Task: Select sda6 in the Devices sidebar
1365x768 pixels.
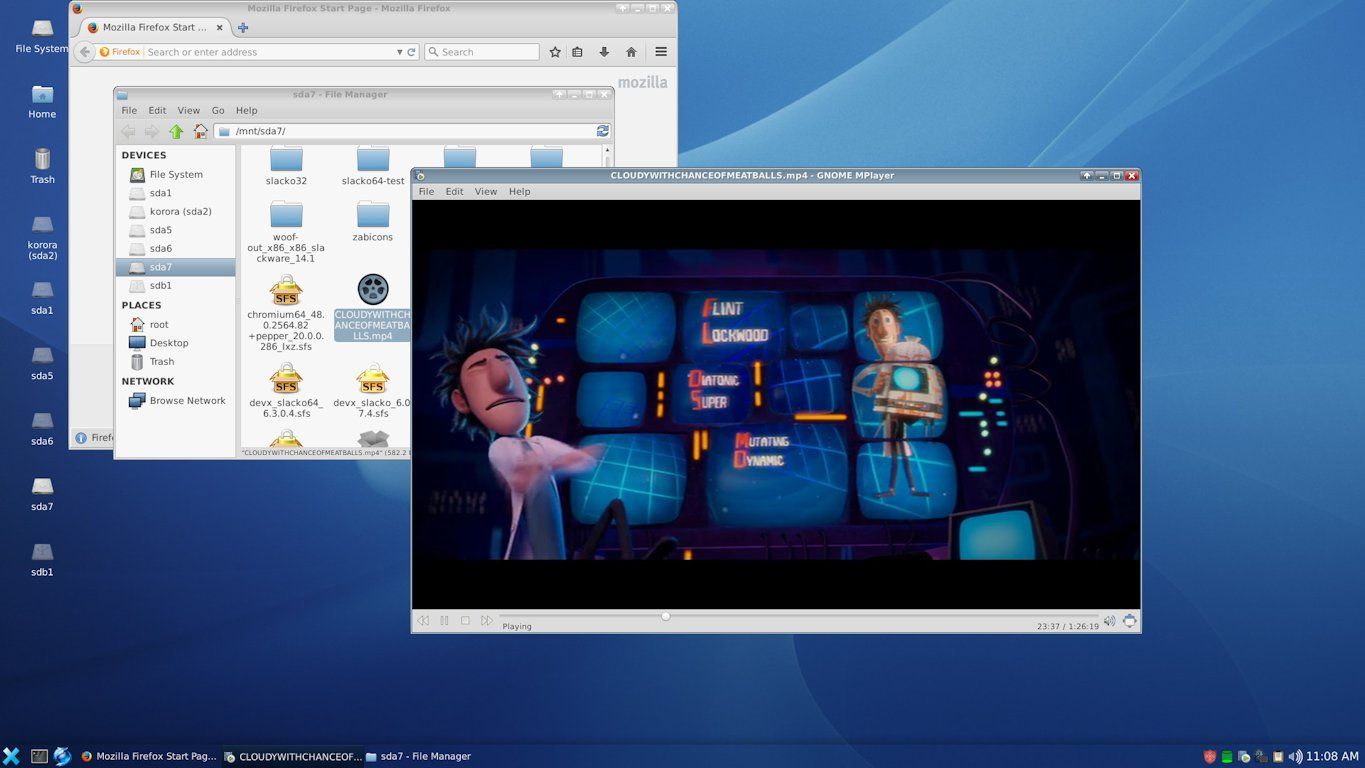Action: tap(160, 248)
